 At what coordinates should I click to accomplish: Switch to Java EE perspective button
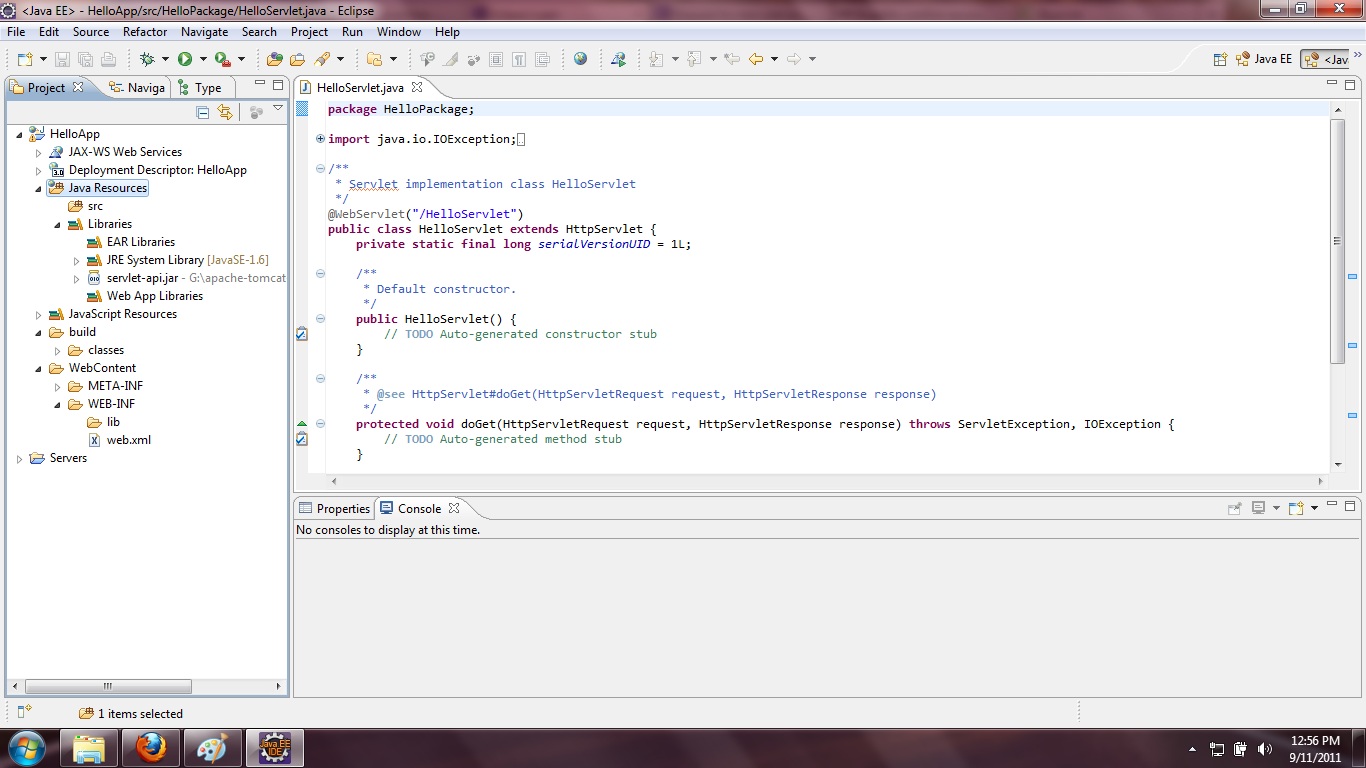click(1264, 59)
